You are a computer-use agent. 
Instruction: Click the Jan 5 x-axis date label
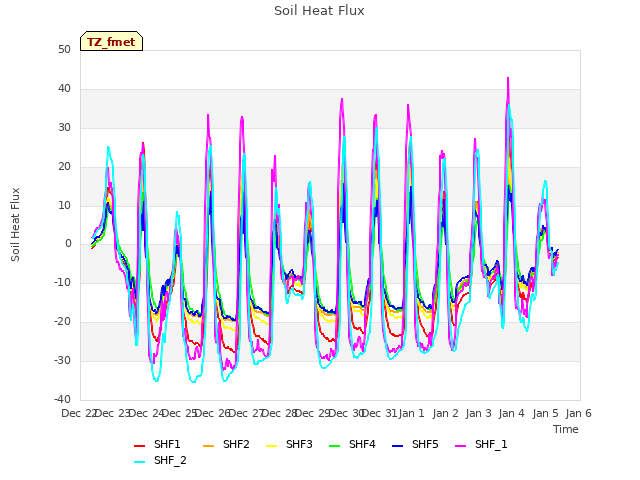(545, 413)
